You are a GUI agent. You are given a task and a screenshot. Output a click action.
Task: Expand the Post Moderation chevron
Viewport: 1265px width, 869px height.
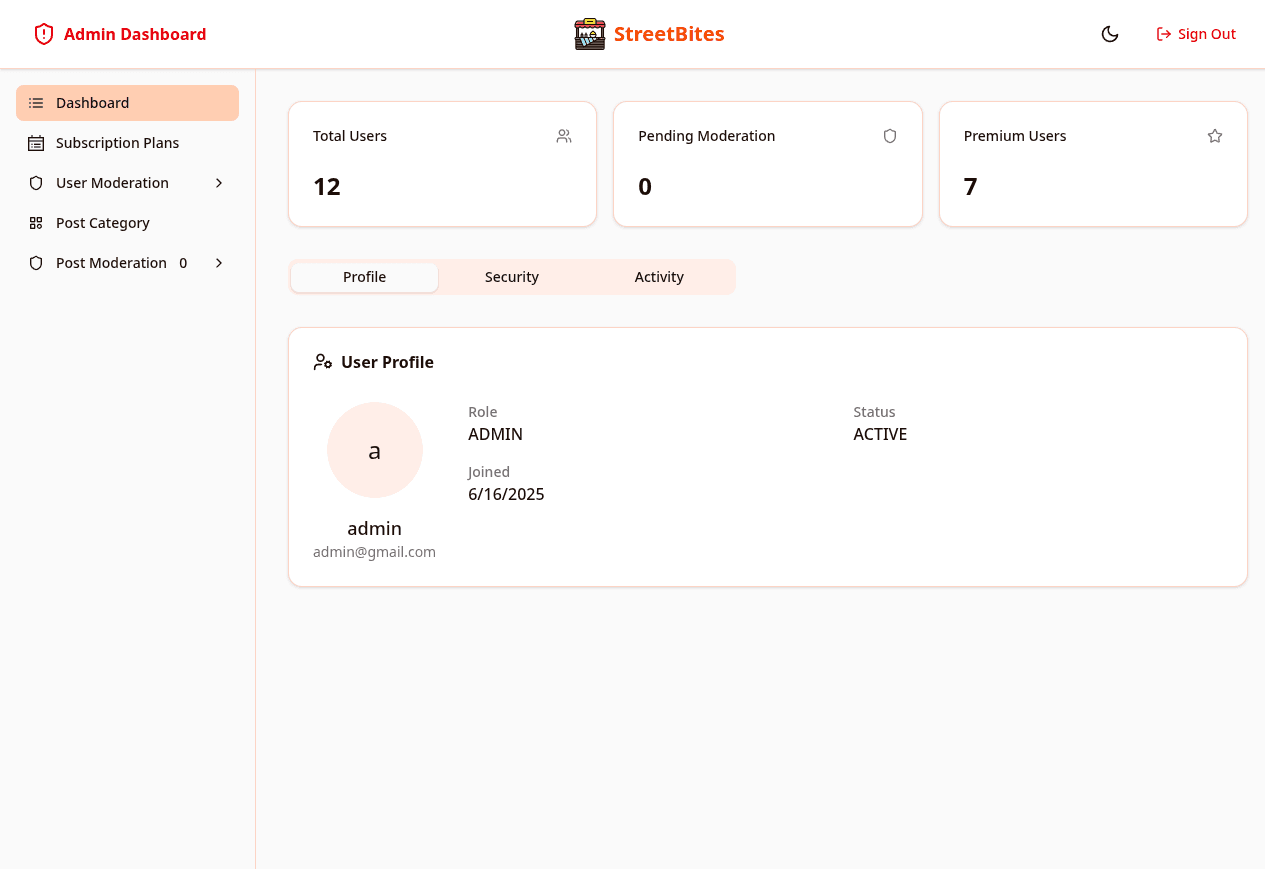219,263
